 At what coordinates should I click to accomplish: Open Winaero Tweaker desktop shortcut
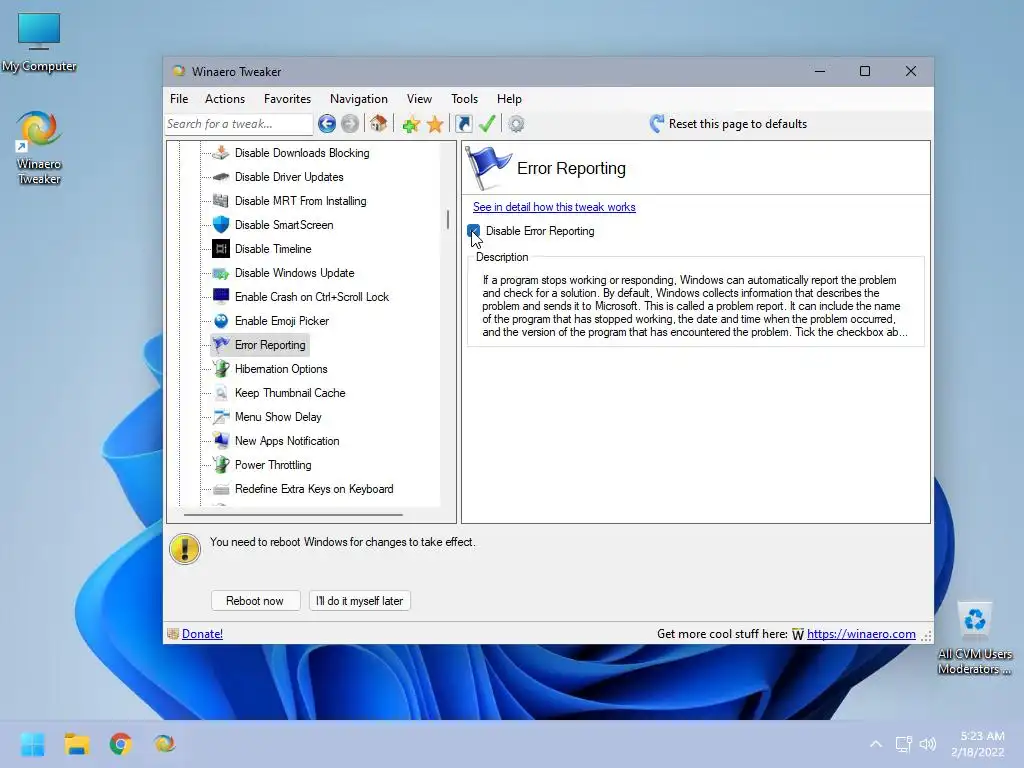point(39,148)
